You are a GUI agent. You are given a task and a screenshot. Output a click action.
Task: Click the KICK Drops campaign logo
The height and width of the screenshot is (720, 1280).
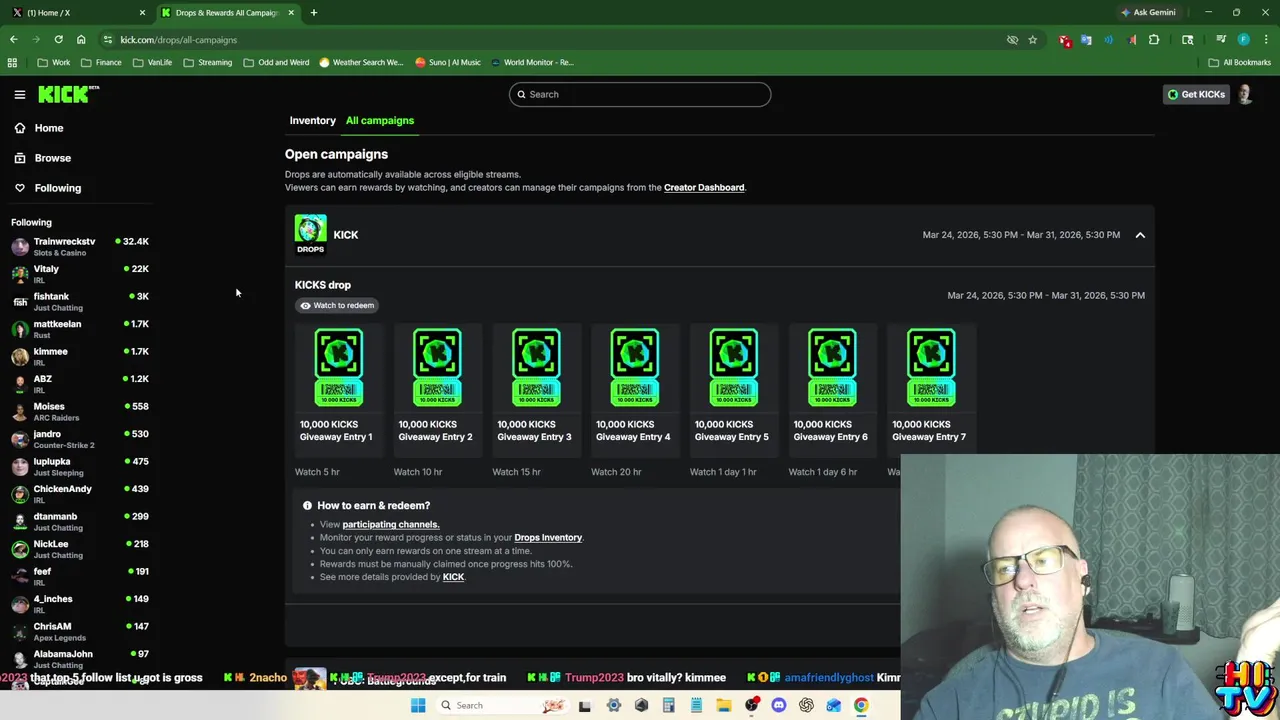[x=310, y=234]
